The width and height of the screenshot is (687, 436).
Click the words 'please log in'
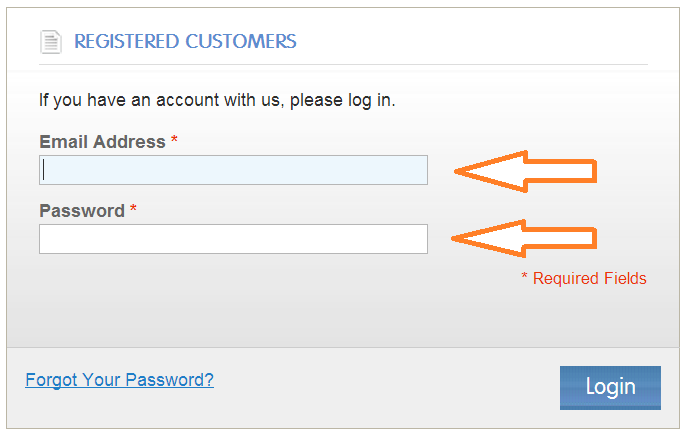click(x=342, y=100)
